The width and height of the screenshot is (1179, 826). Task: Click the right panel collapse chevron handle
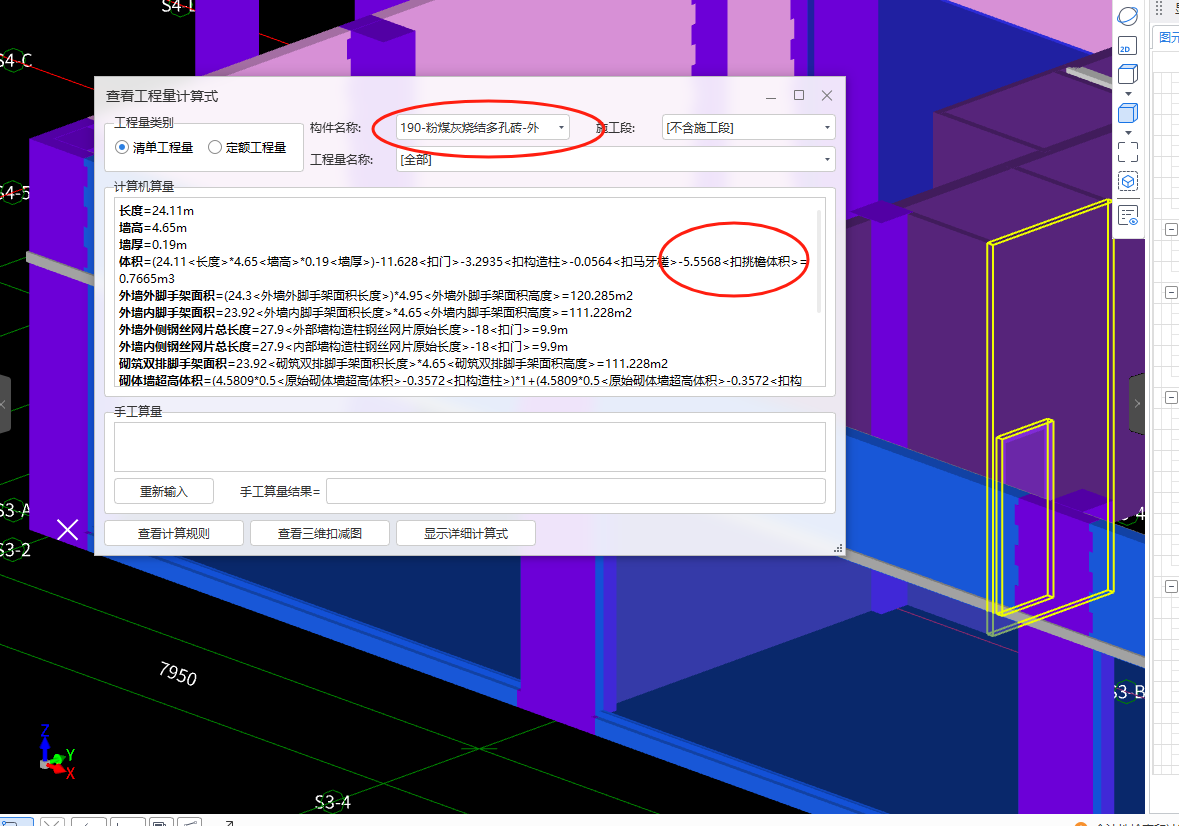(1137, 404)
